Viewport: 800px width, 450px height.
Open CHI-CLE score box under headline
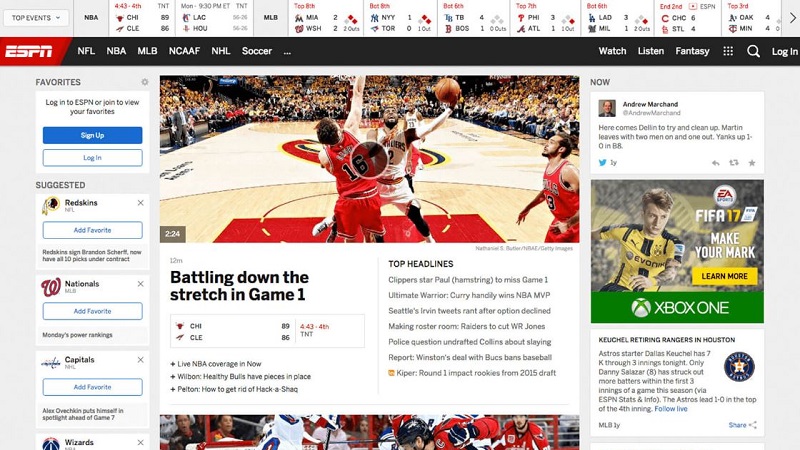pyautogui.click(x=267, y=331)
